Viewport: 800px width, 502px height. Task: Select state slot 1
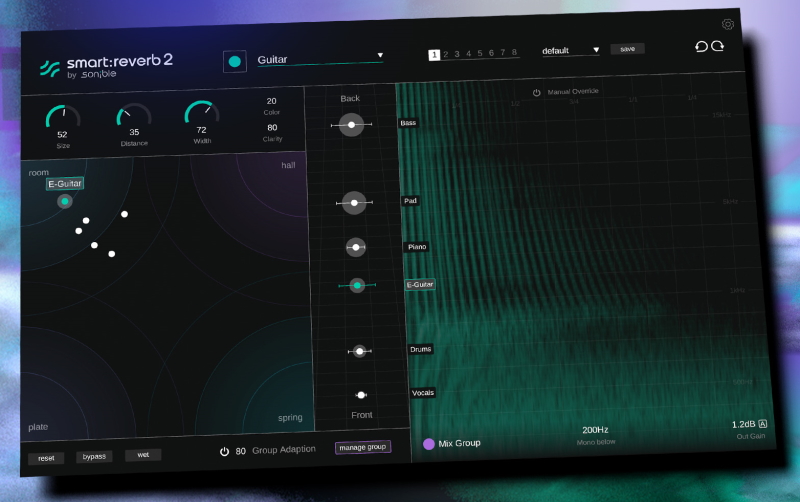(x=434, y=55)
